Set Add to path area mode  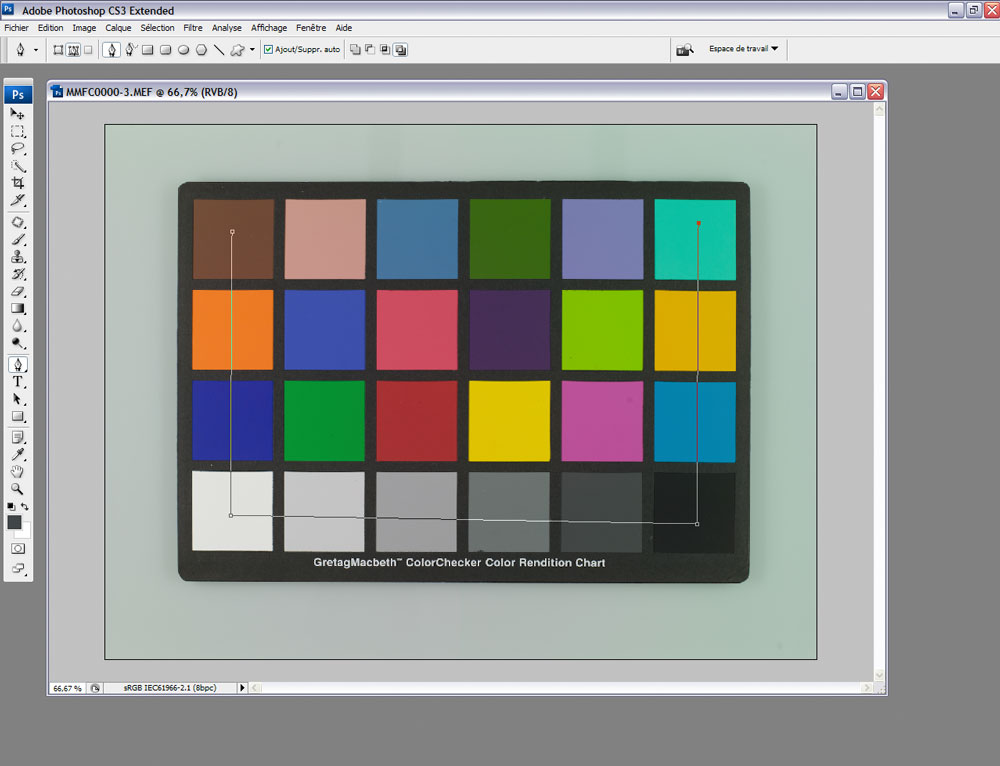(355, 49)
